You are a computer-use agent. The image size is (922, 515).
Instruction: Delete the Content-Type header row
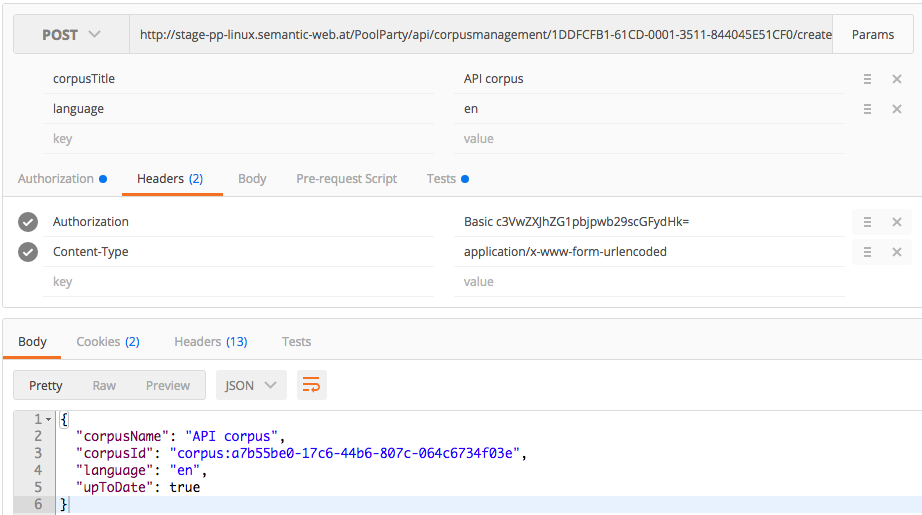pos(897,252)
